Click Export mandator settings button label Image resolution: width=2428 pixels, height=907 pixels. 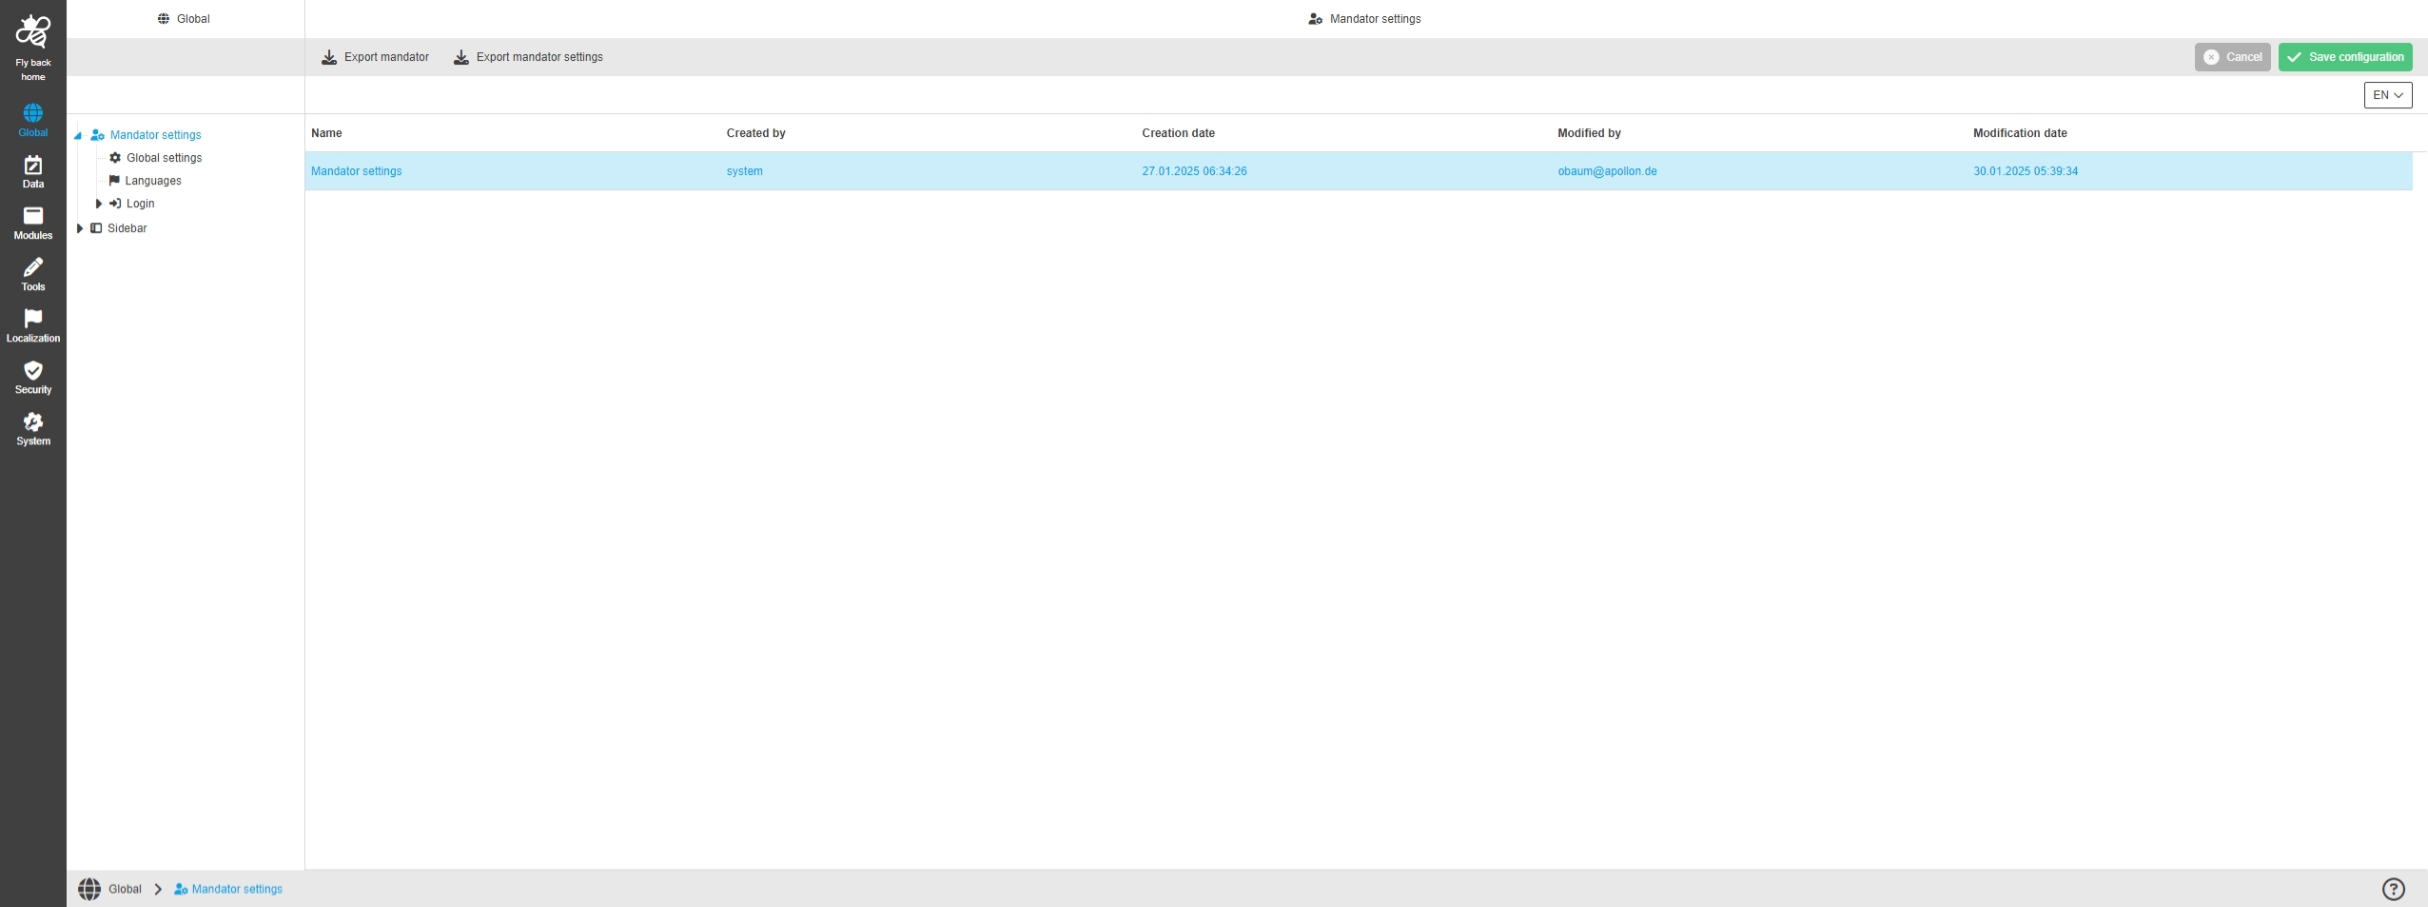539,57
